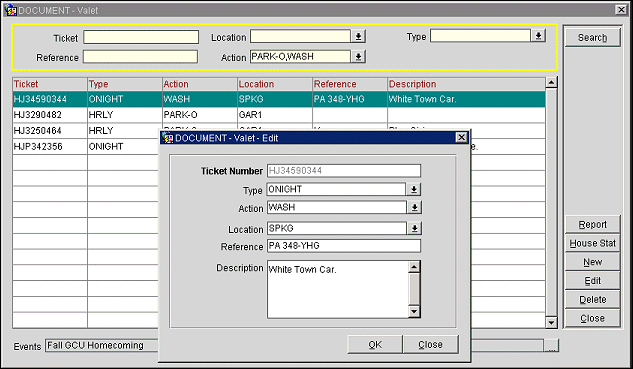Click the Location search filter field
Viewport: 633px width, 369px height.
point(300,36)
